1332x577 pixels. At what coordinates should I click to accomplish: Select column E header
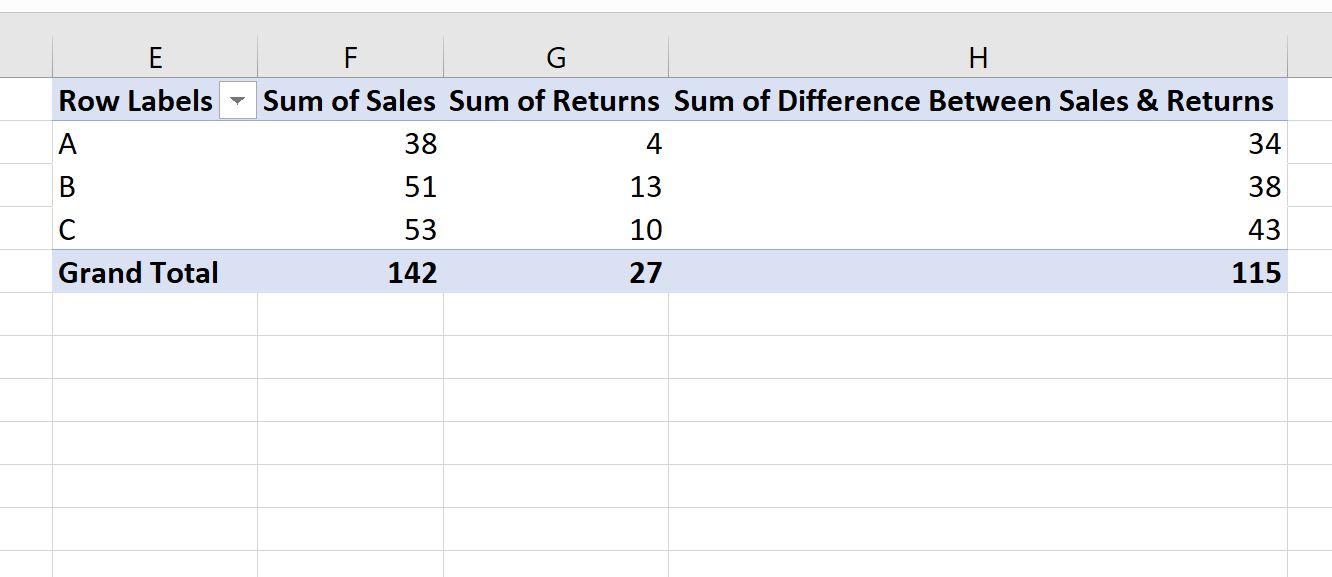tap(155, 58)
